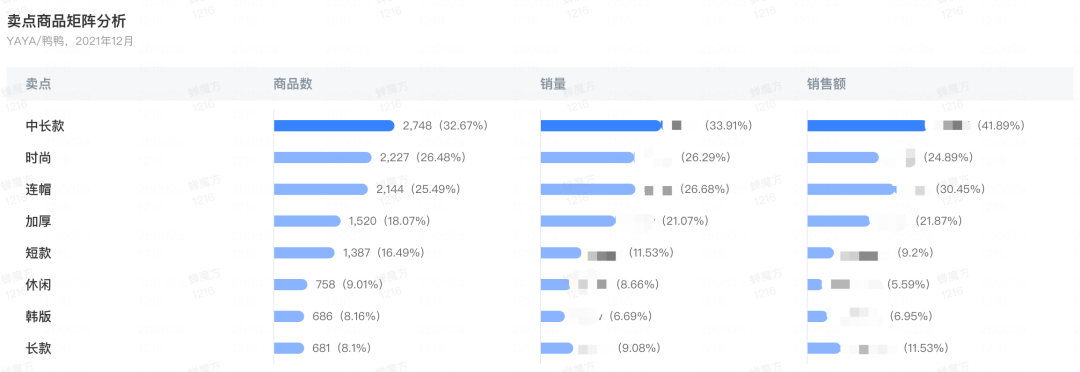The height and width of the screenshot is (372, 1080).
Task: Click the 长款 销售额 bar at 11.53%
Action: (824, 347)
